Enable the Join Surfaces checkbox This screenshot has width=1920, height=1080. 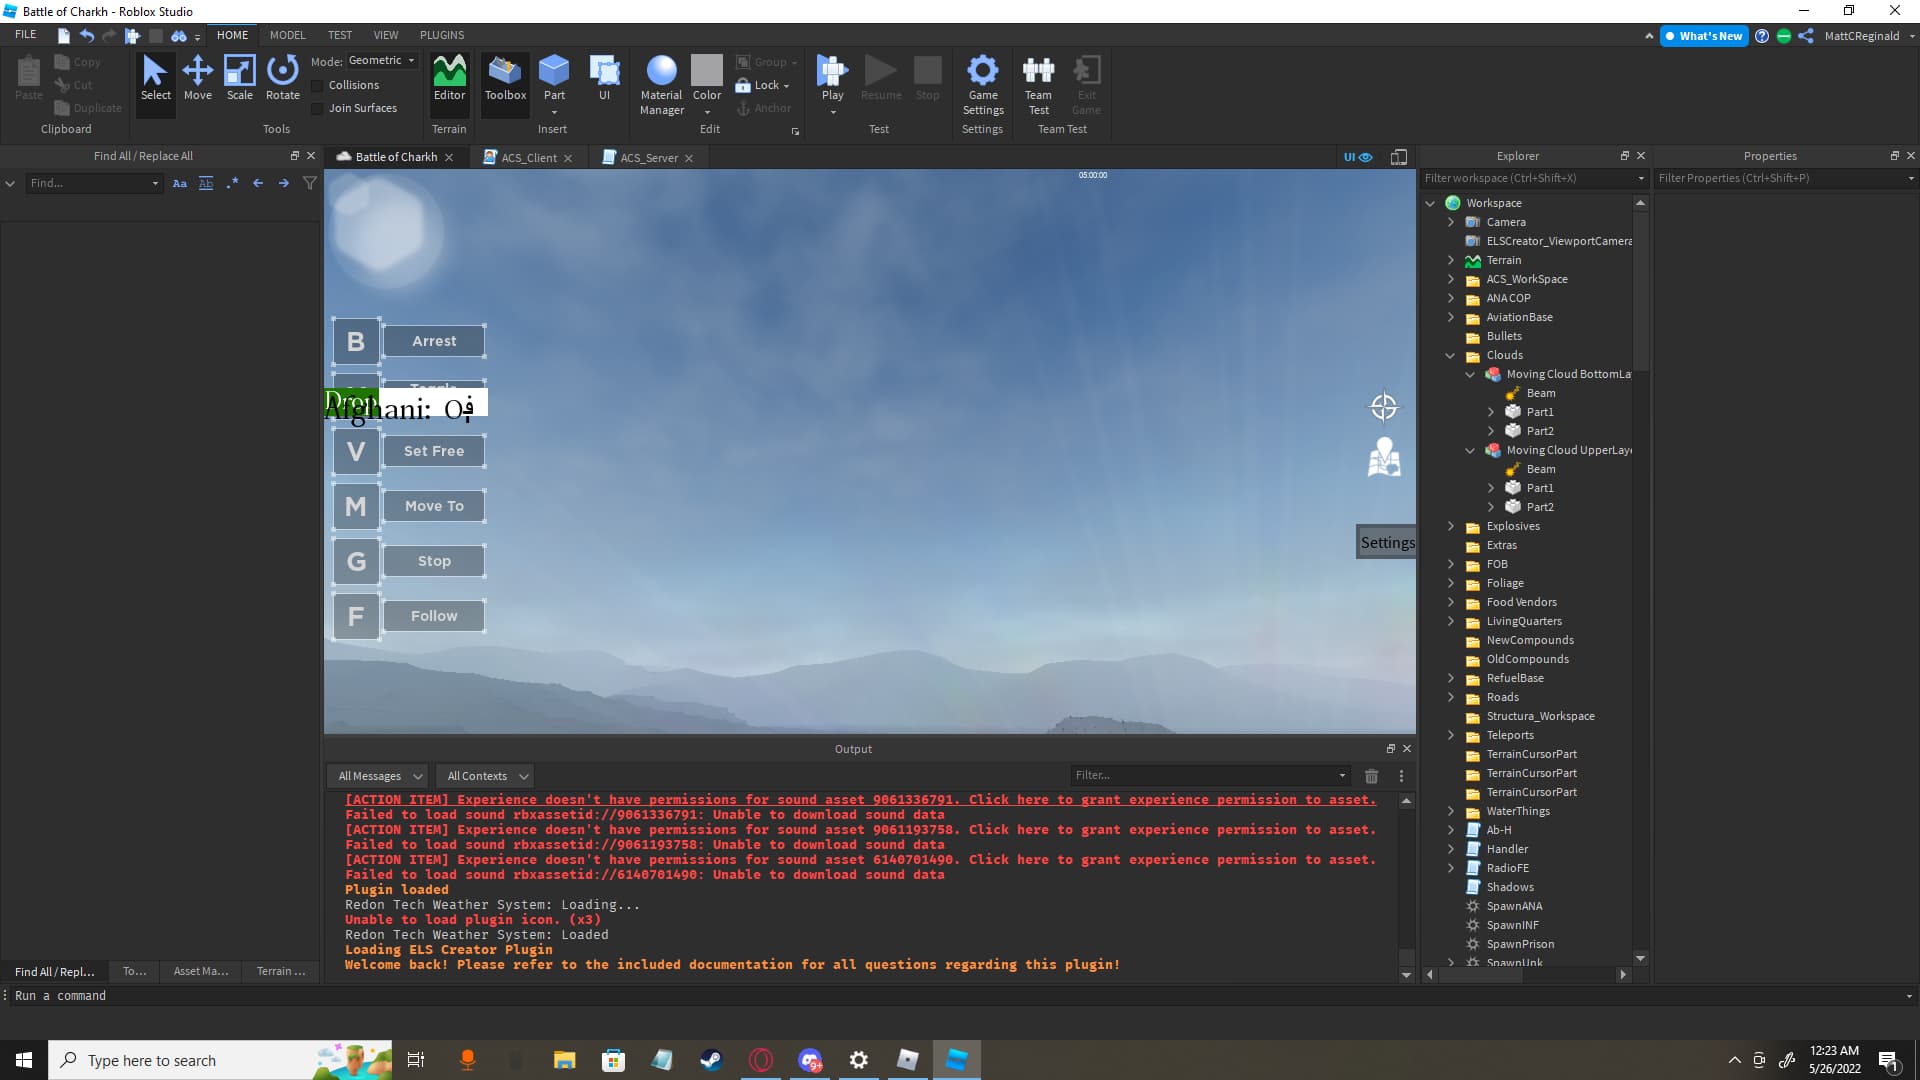[318, 109]
